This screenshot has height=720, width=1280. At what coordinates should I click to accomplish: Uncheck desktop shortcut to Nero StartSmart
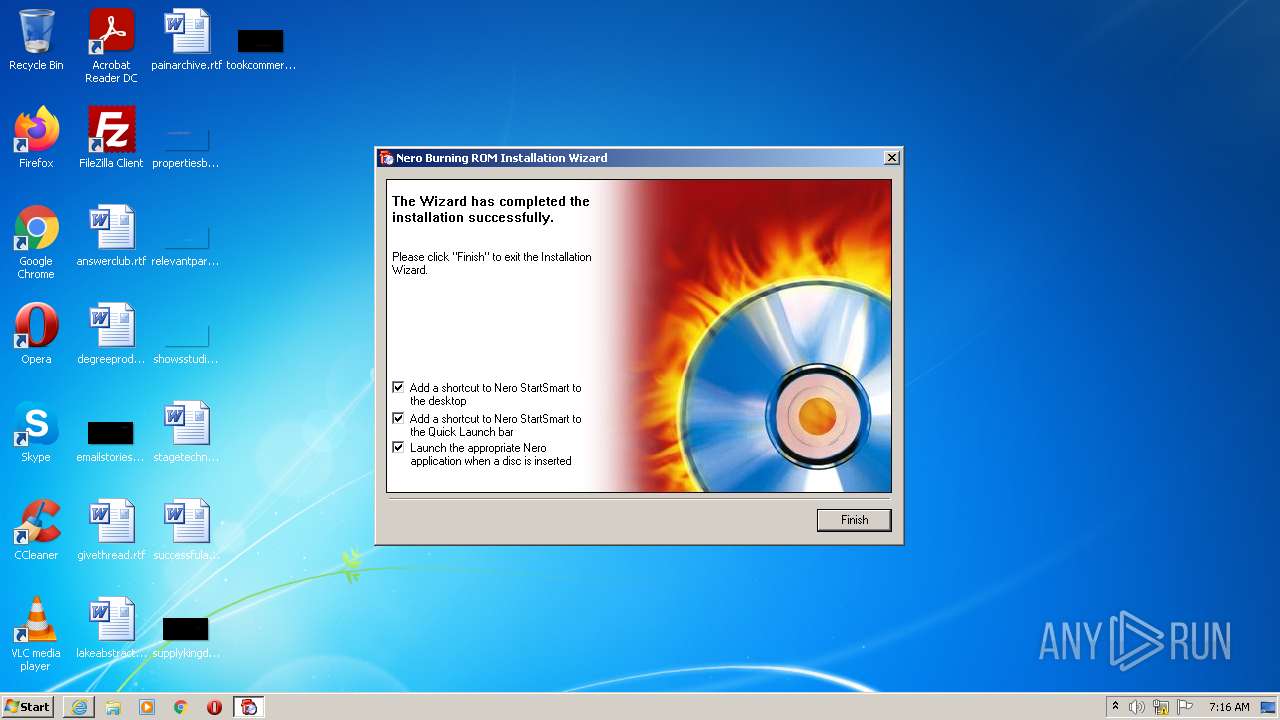point(398,387)
